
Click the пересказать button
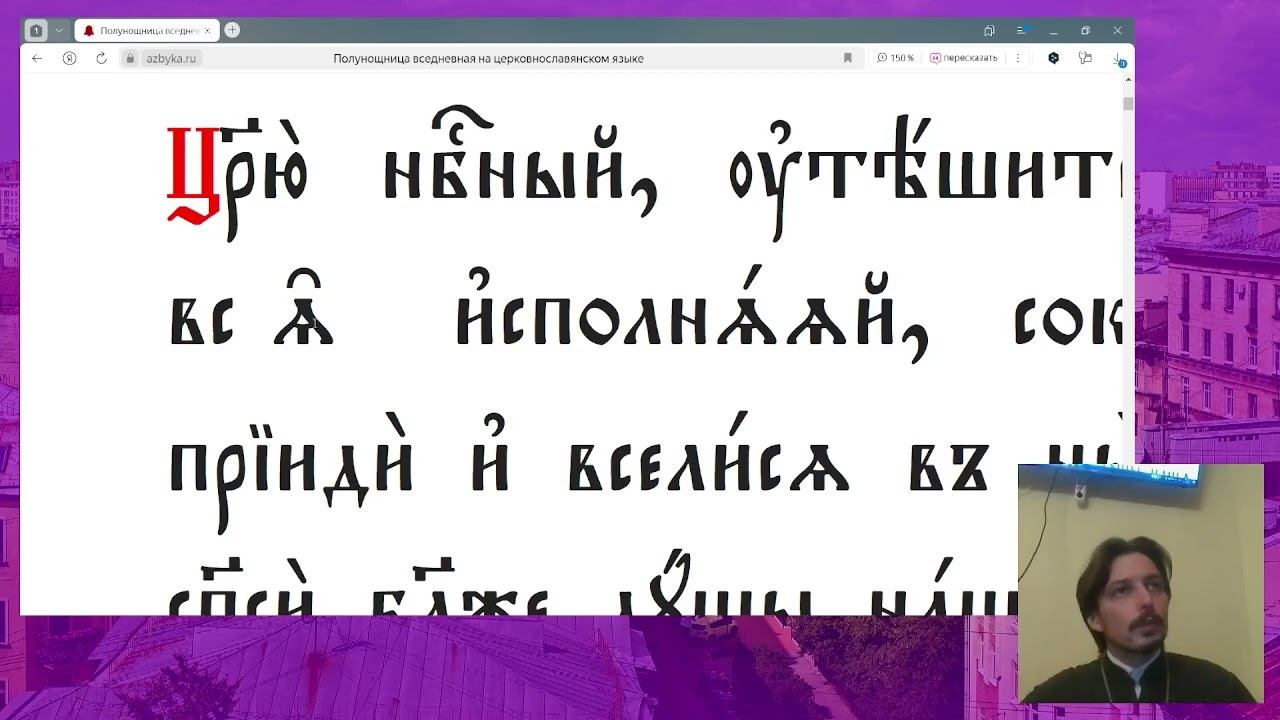click(964, 58)
